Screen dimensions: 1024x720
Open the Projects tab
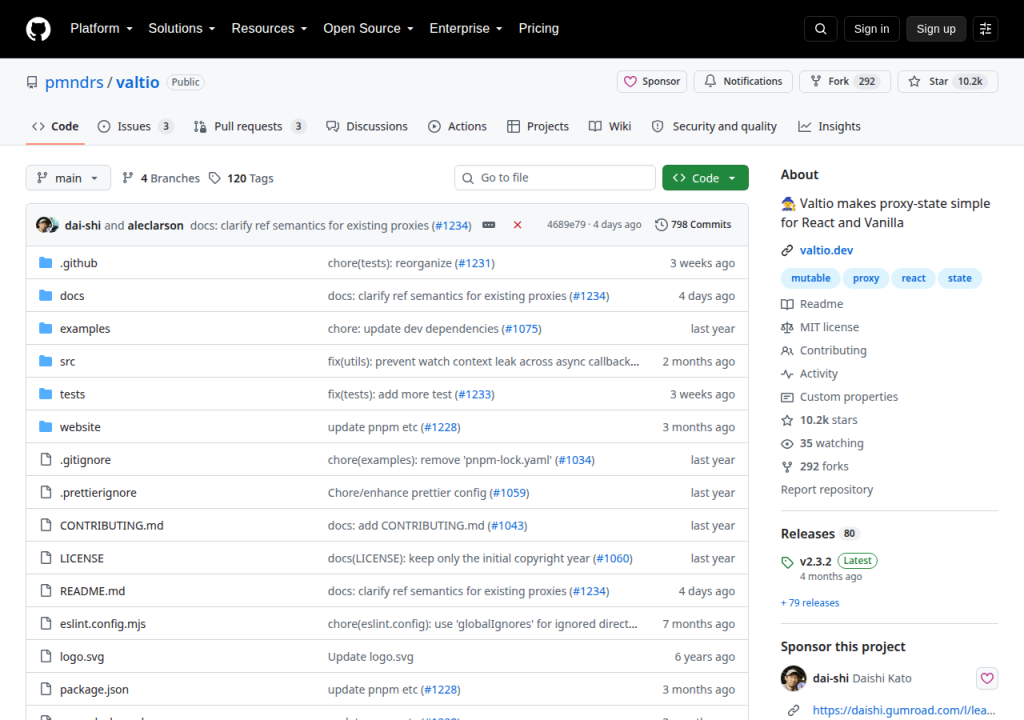[x=538, y=127]
